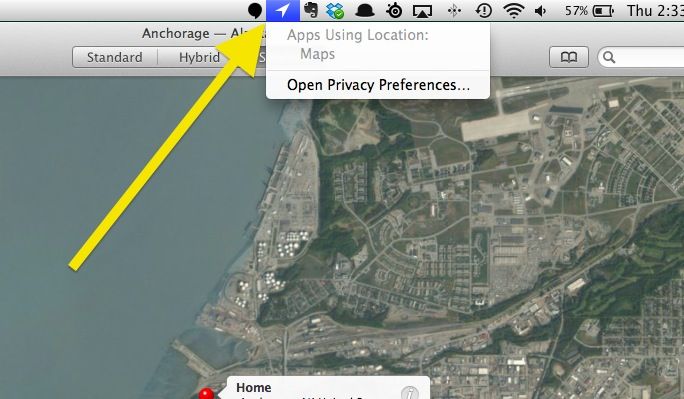The image size is (684, 399).
Task: Click the bowler hat menu bar icon
Action: click(x=365, y=10)
